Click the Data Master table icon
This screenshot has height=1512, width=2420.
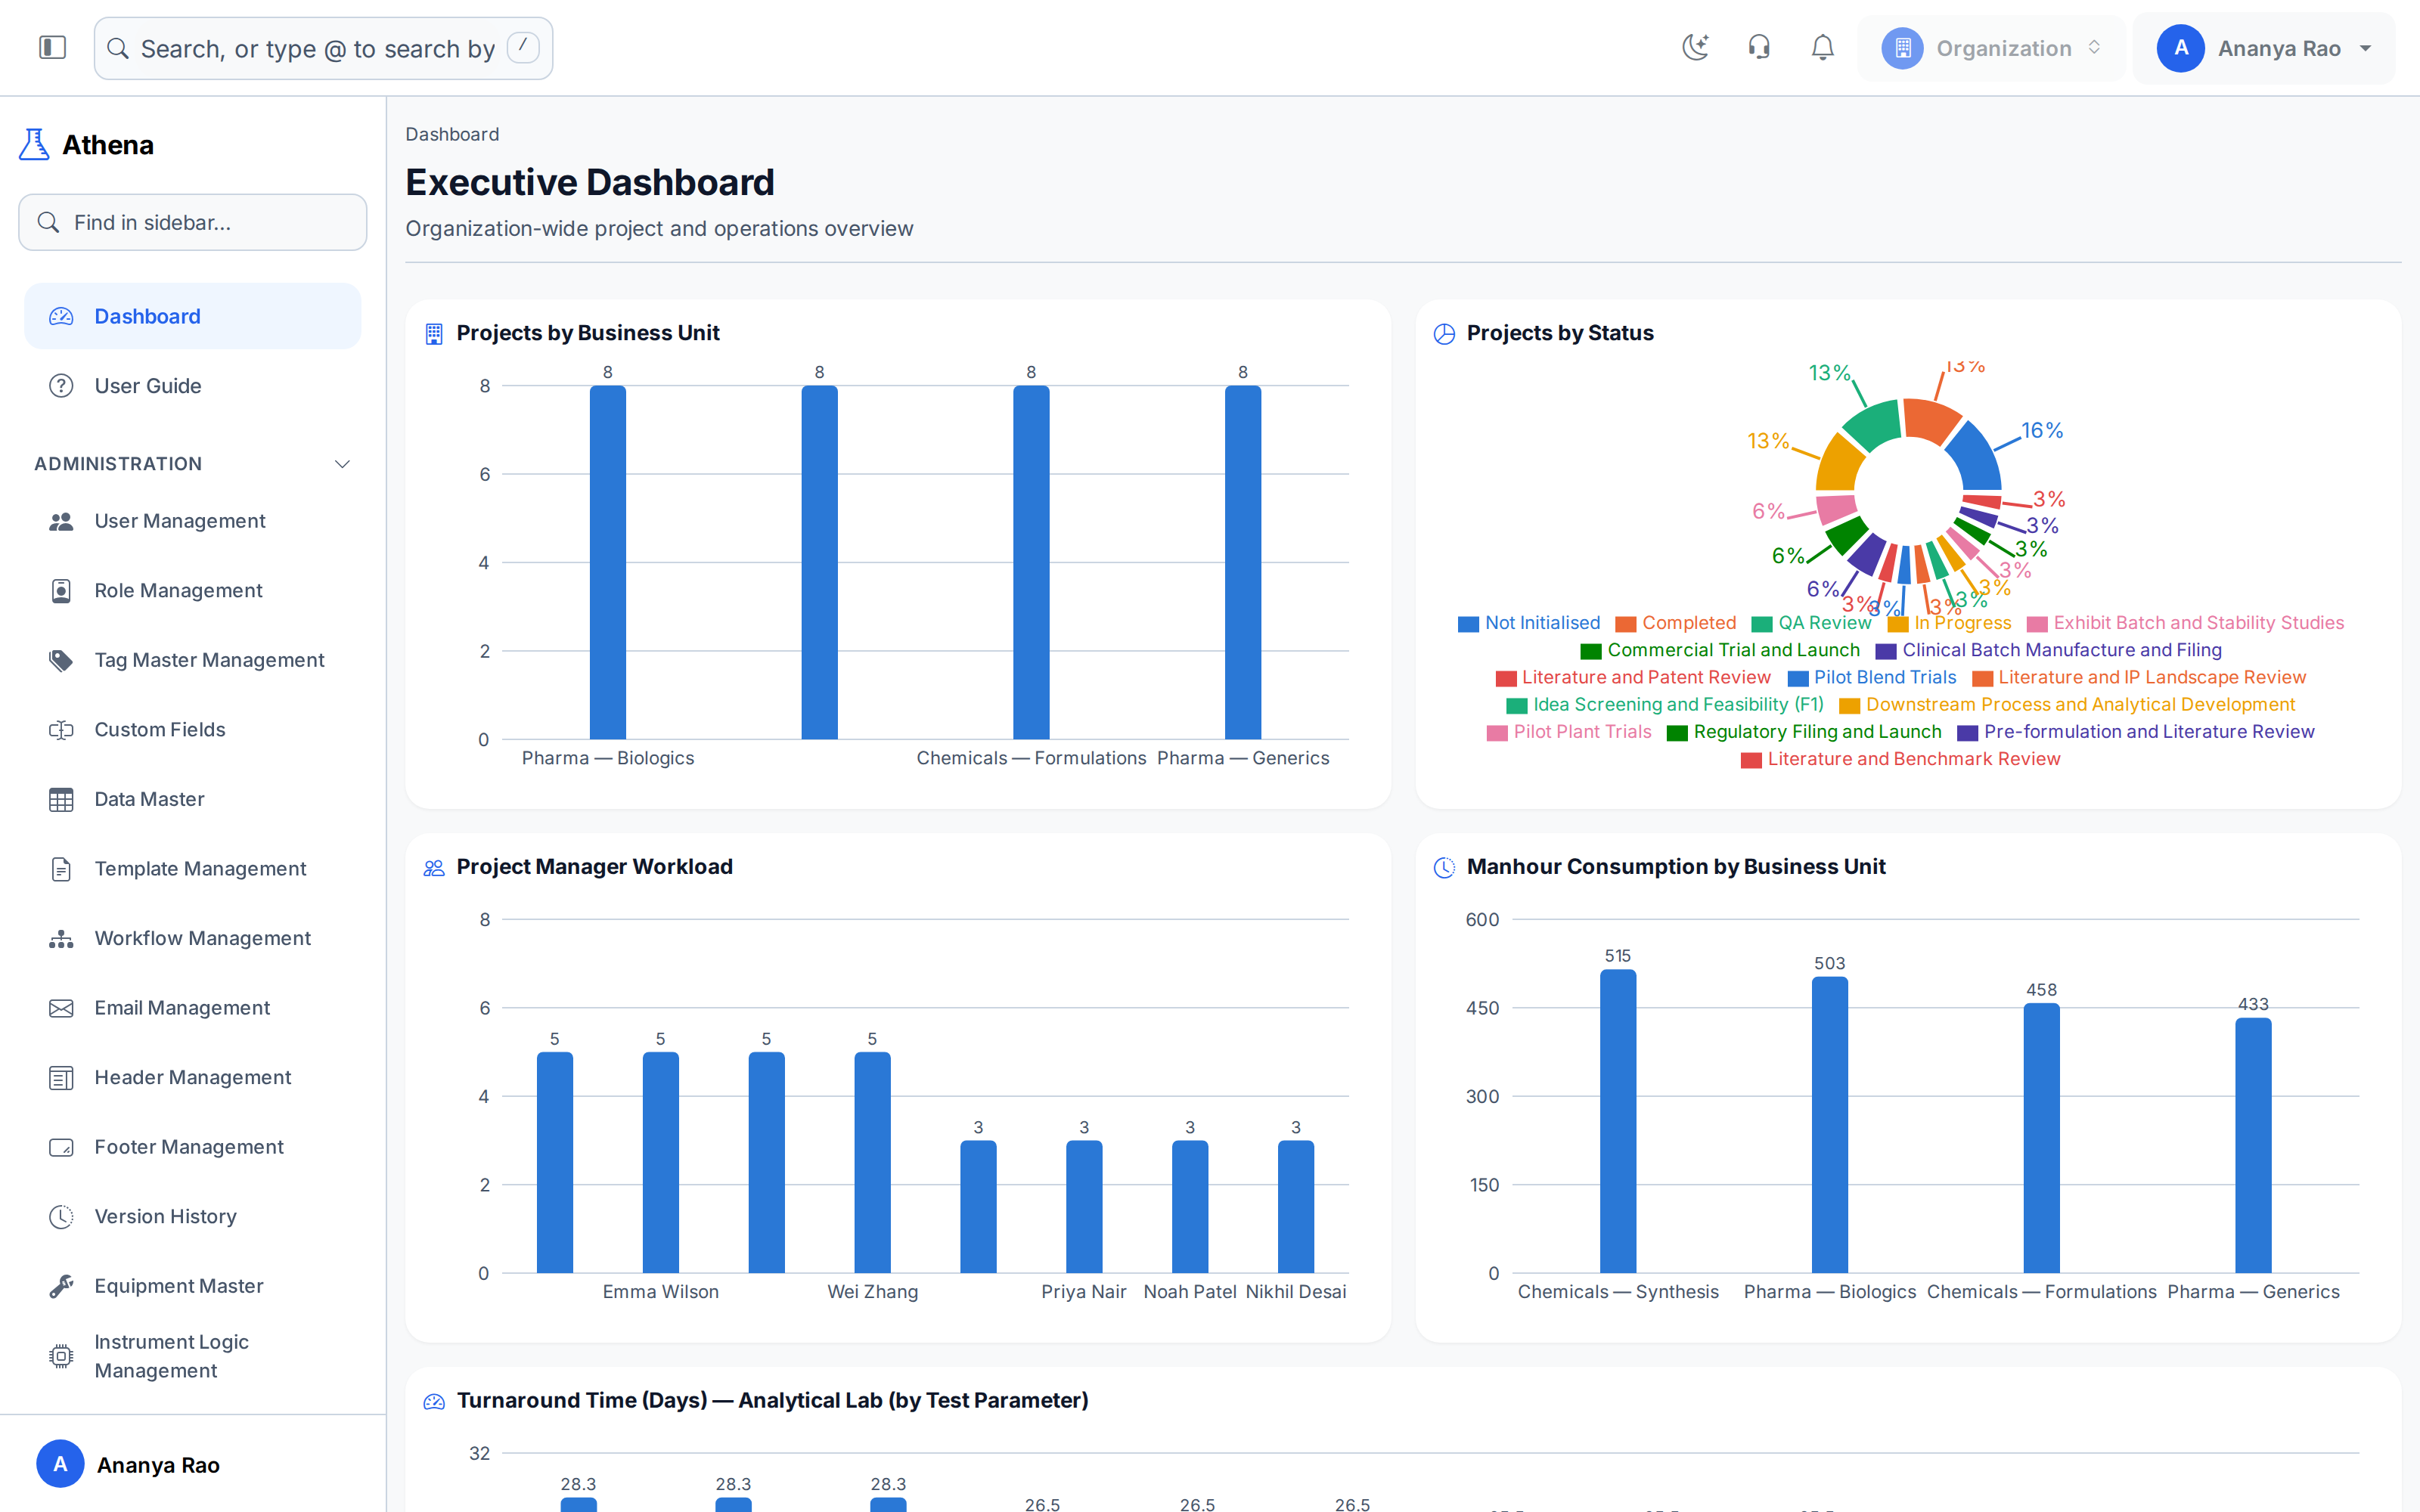pos(61,799)
